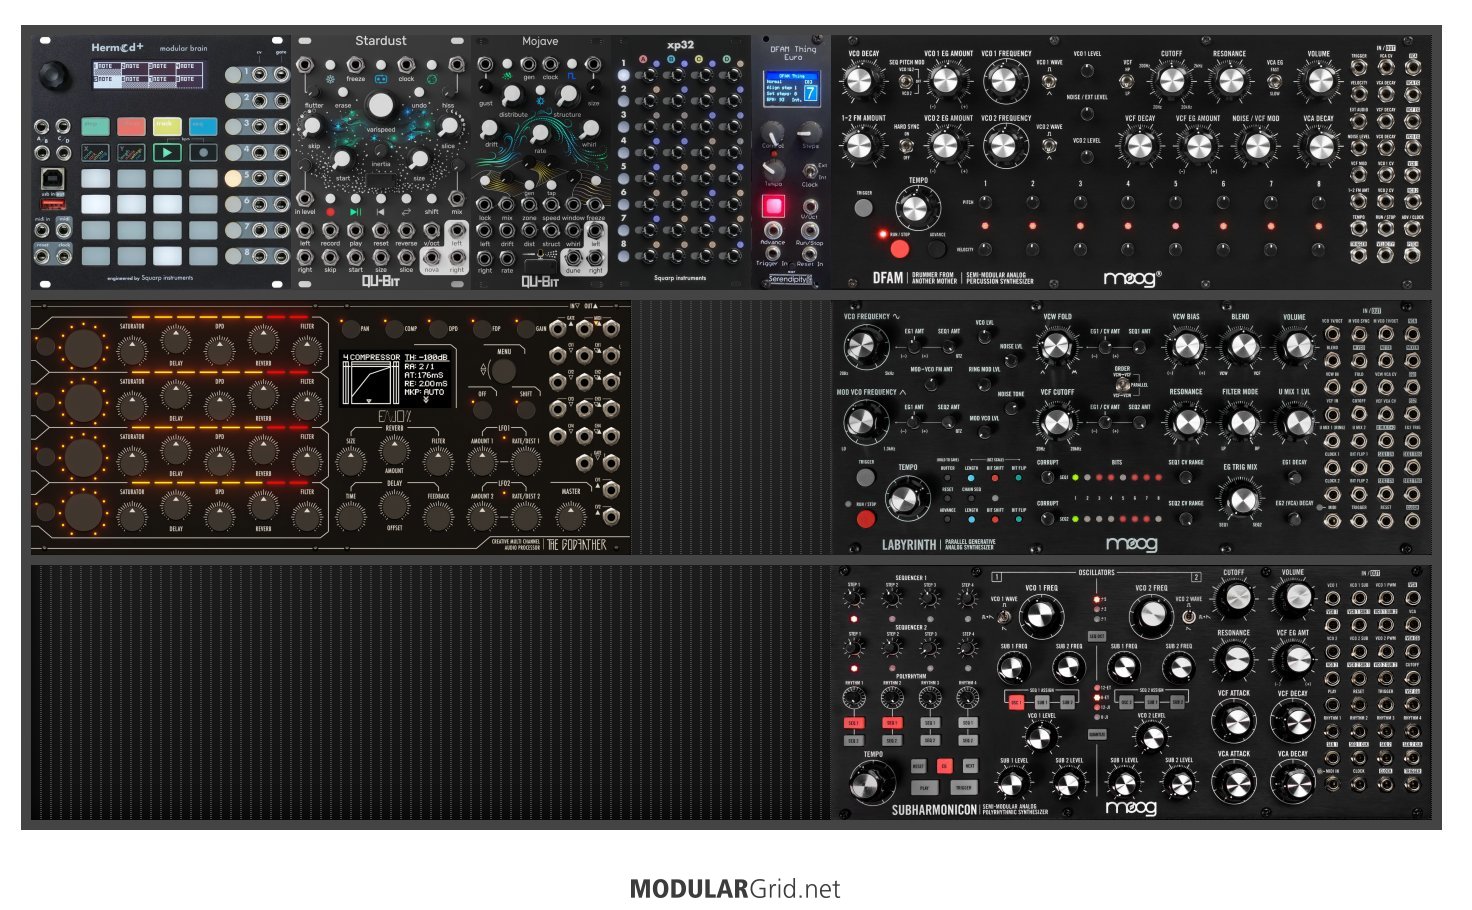This screenshot has width=1472, height=910.
Task: Toggle the DFAM Thing Ext/Int clock switch
Action: (x=809, y=170)
